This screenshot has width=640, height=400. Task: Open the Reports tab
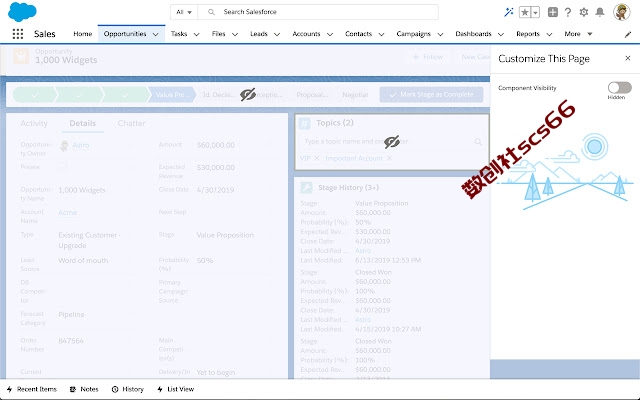[x=528, y=34]
